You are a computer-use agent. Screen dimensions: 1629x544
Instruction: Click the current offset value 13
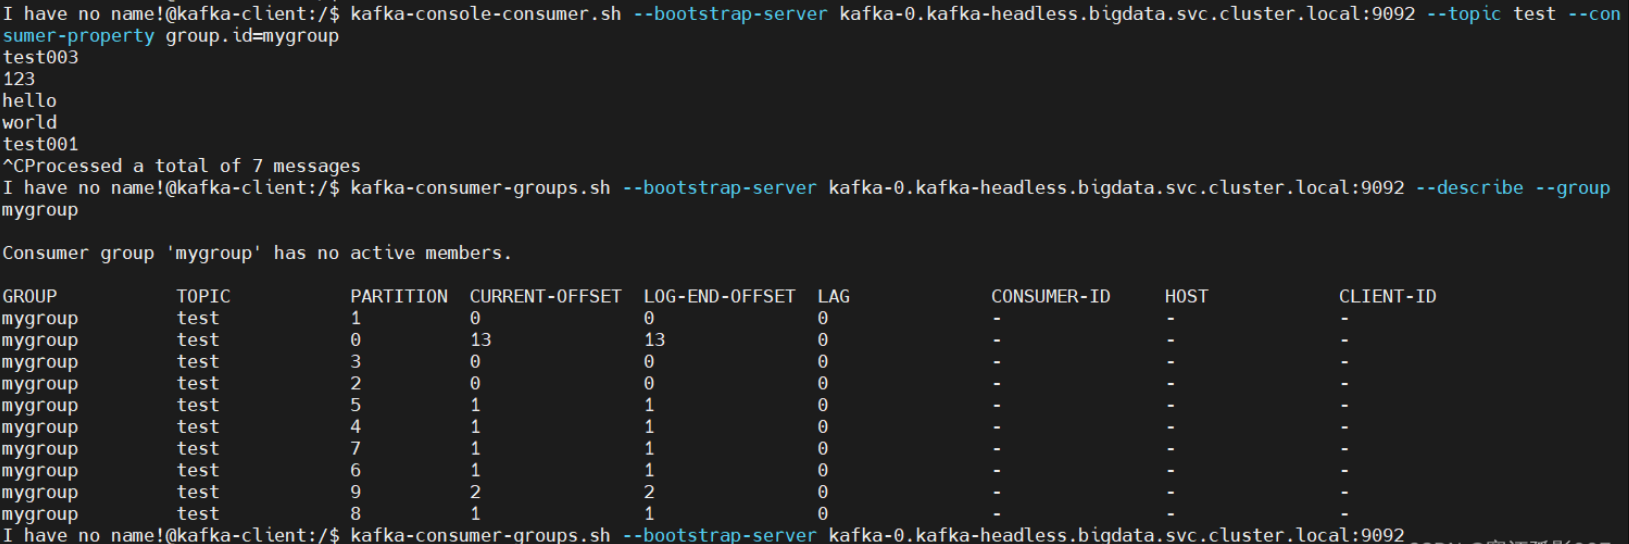click(480, 340)
